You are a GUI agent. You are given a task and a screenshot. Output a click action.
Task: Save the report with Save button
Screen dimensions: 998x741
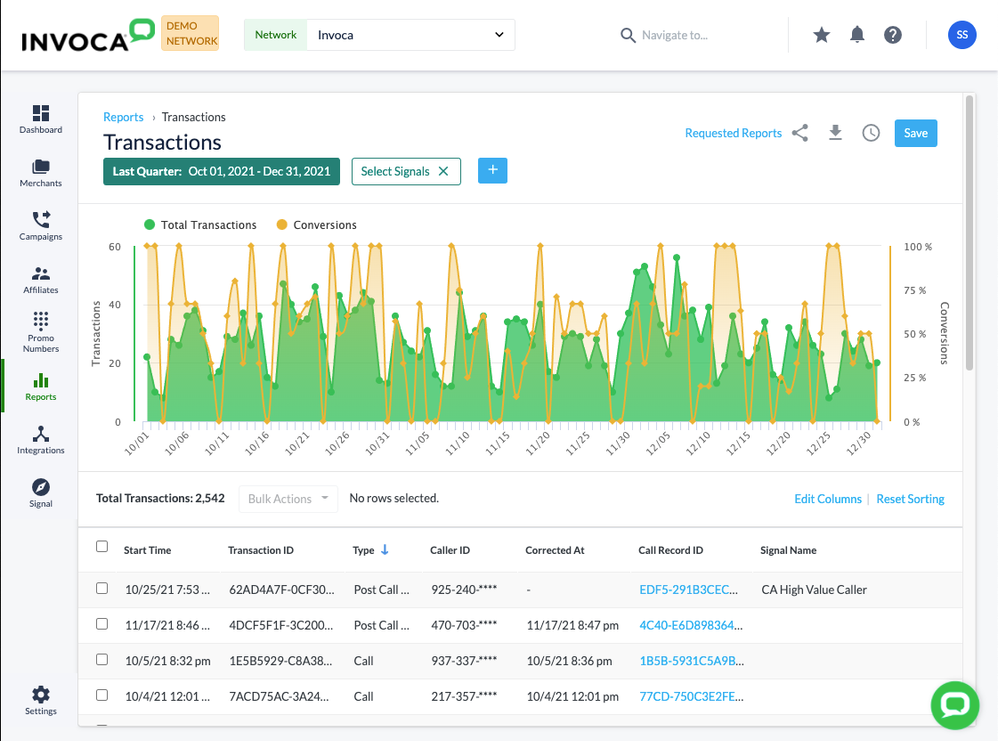(x=915, y=133)
